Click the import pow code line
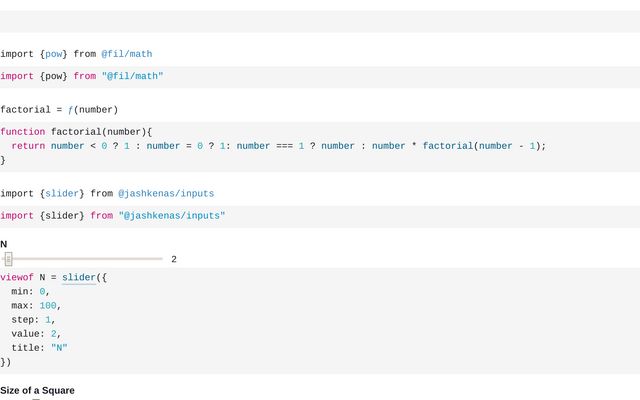This screenshot has width=640, height=400. coord(82,76)
